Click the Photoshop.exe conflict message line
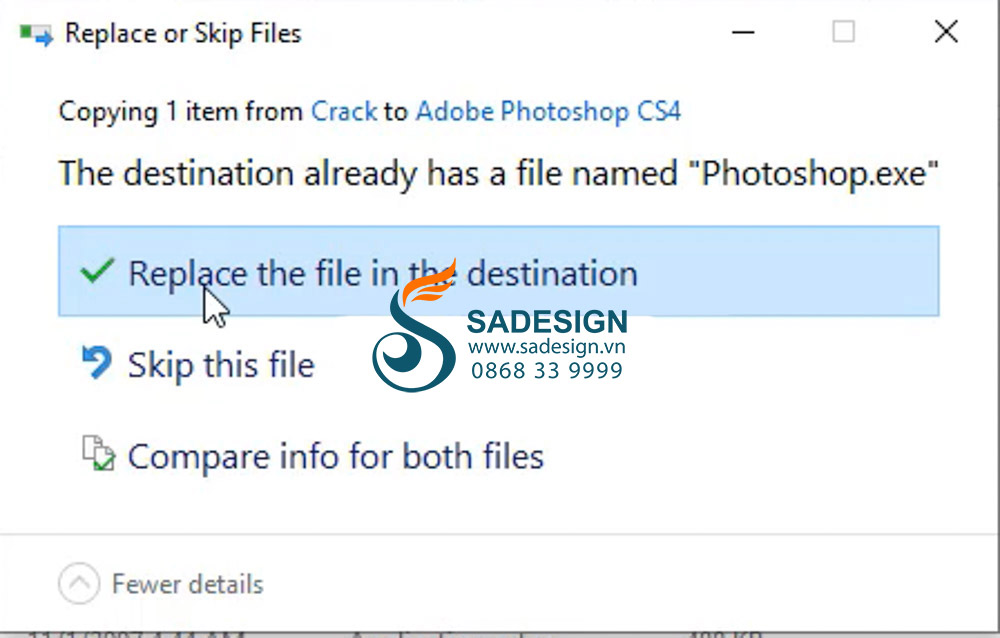 pyautogui.click(x=499, y=174)
